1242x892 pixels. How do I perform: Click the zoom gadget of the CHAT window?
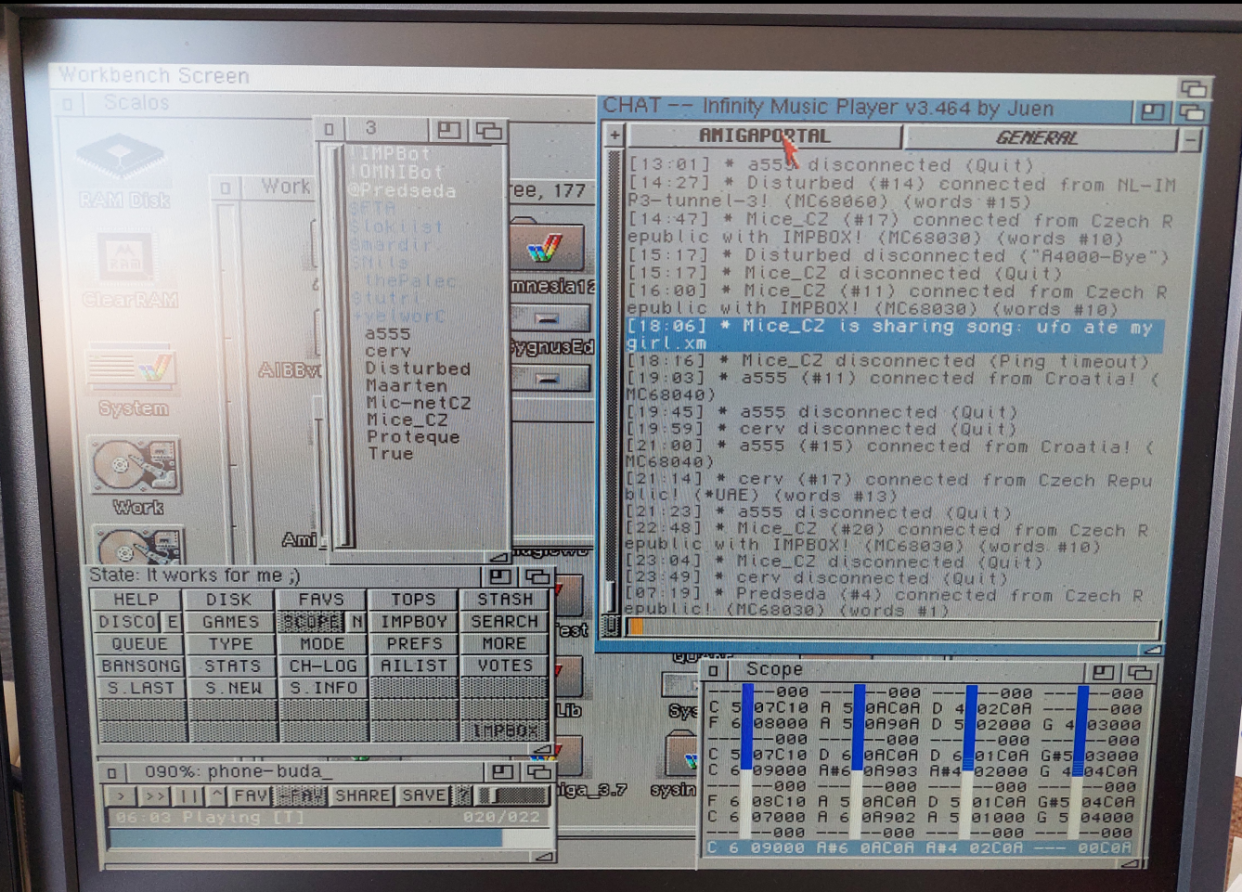[1152, 111]
